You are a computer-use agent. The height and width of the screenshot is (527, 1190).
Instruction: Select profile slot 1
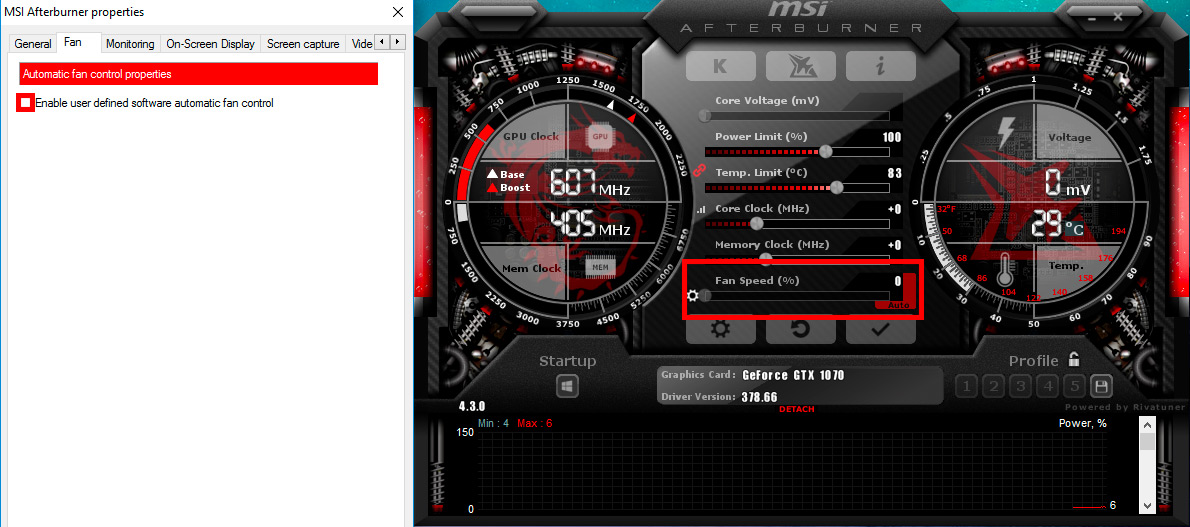pos(966,387)
